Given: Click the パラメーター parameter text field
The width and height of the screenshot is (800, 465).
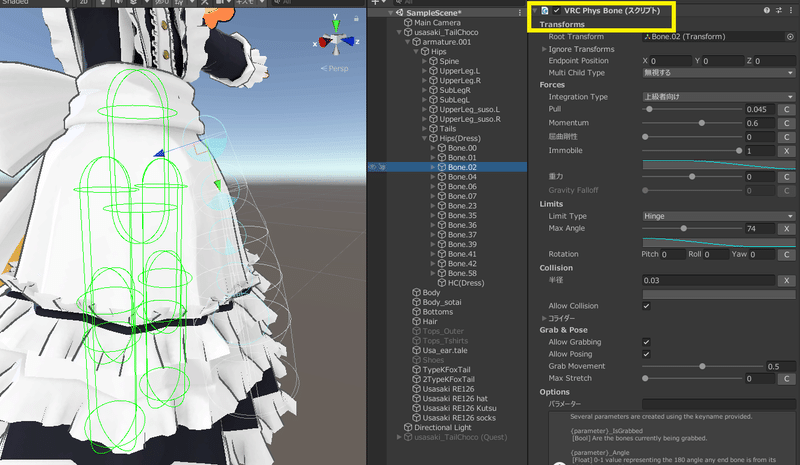Looking at the screenshot, I should coord(718,404).
